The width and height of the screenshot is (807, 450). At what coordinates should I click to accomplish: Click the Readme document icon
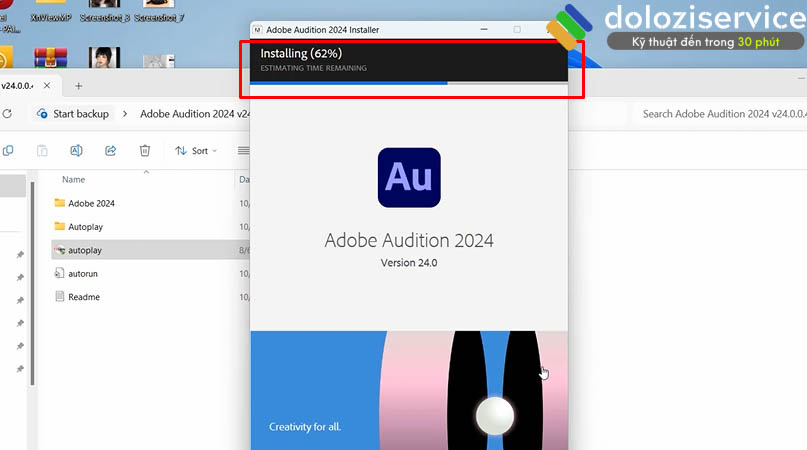pyautogui.click(x=60, y=297)
